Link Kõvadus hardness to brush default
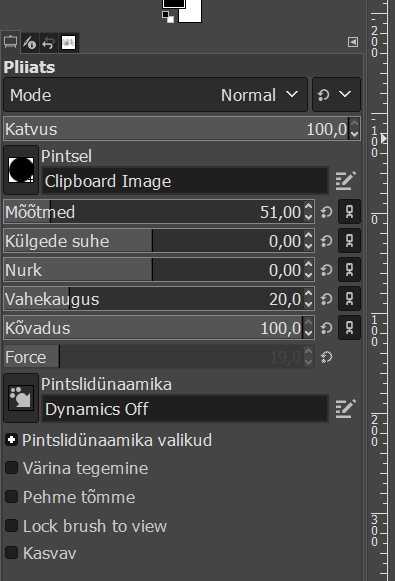Image resolution: width=395 pixels, height=581 pixels. [x=349, y=328]
